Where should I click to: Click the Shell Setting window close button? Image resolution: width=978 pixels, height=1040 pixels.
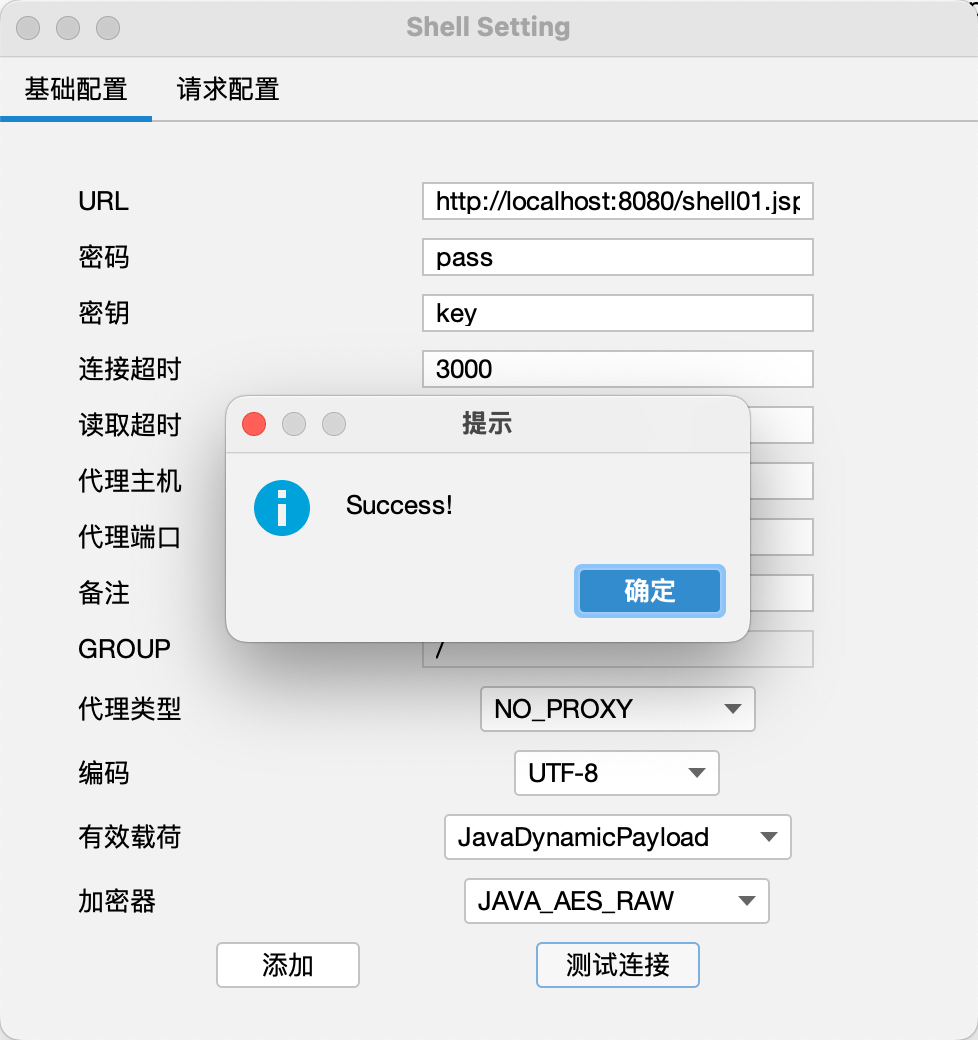point(29,28)
